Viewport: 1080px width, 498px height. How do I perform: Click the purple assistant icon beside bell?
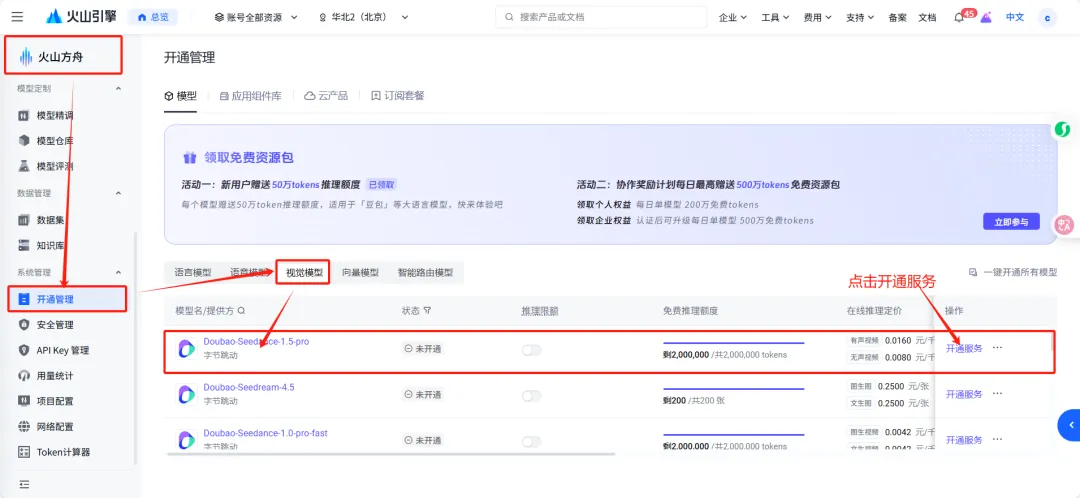pyautogui.click(x=986, y=17)
